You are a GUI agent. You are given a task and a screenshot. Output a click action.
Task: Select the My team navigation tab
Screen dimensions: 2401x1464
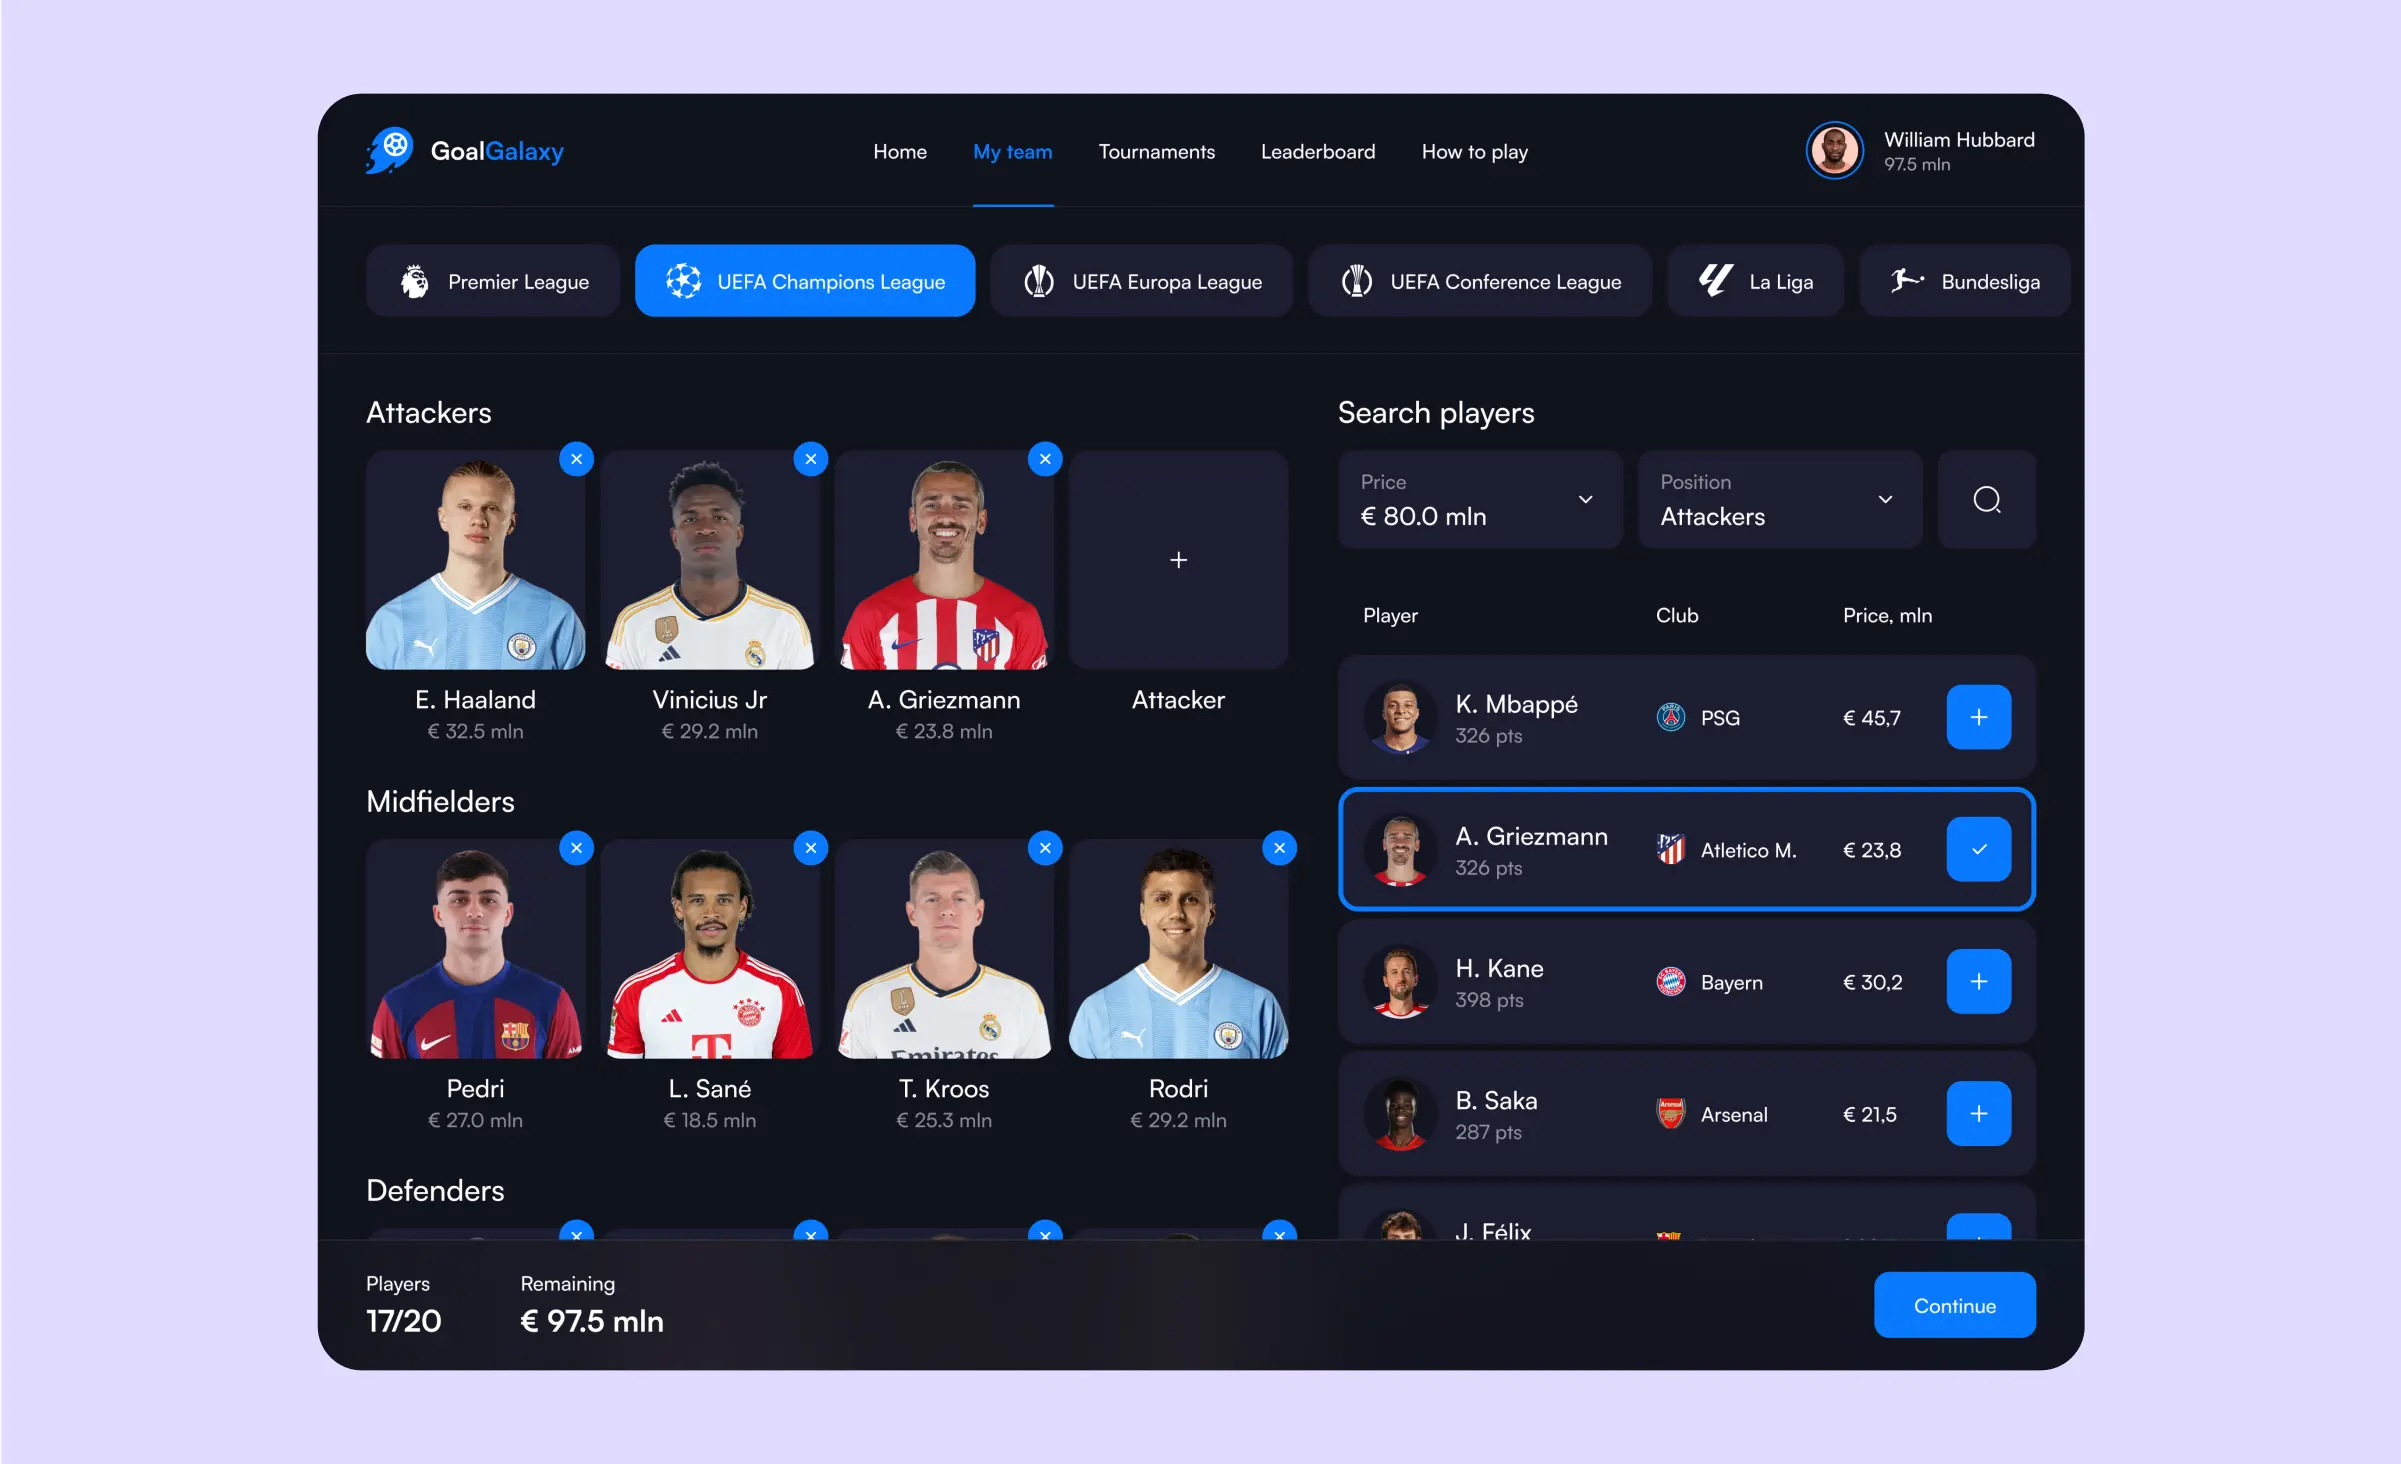pos(1012,151)
